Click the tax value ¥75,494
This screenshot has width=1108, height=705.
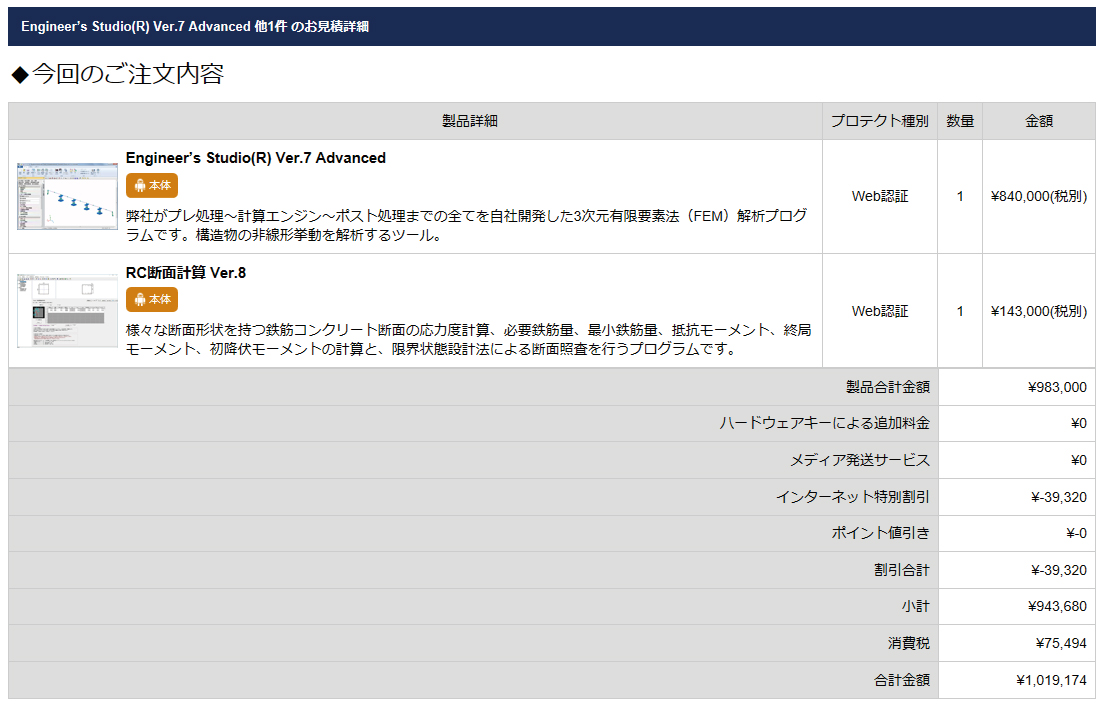click(1061, 644)
